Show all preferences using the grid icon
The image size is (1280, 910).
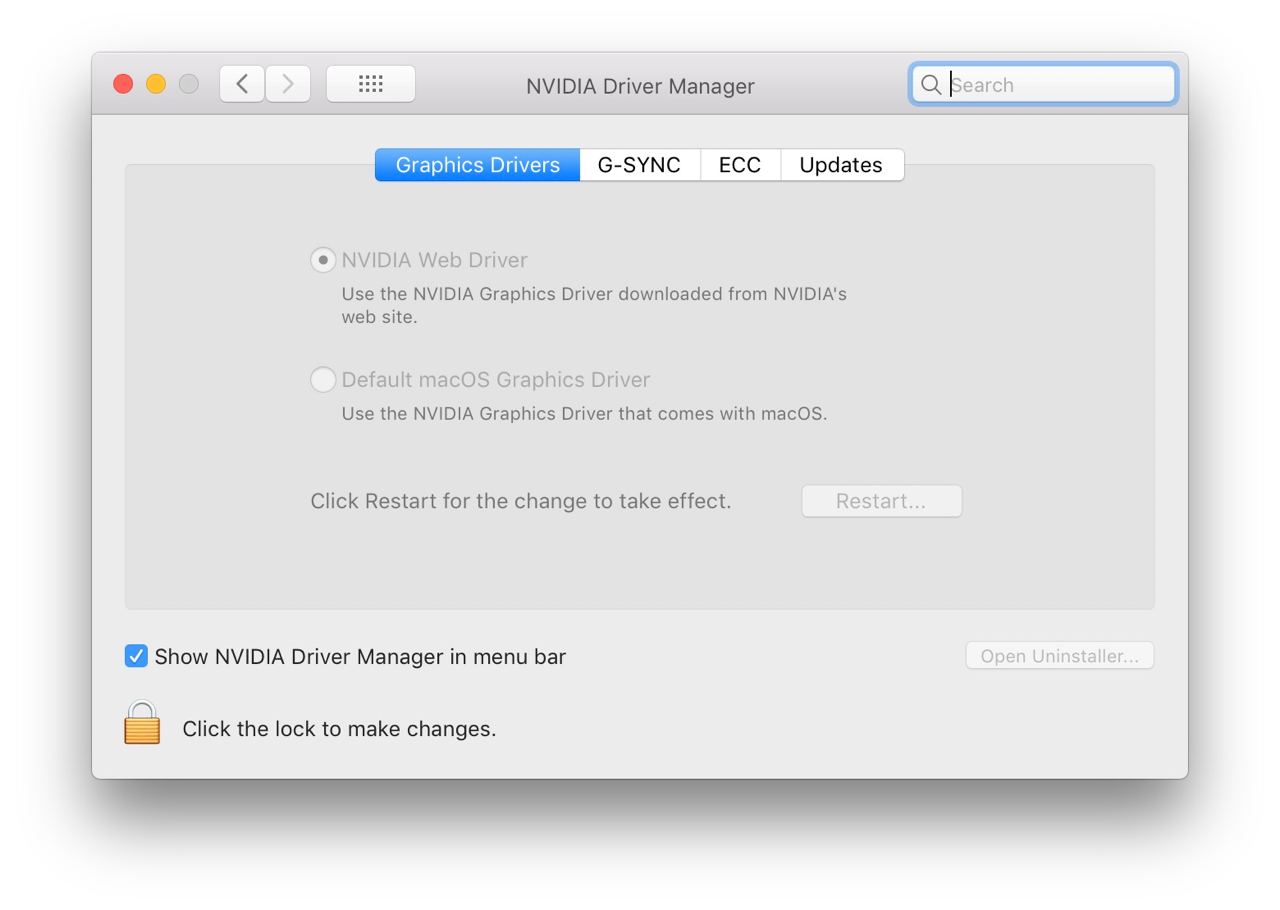371,84
